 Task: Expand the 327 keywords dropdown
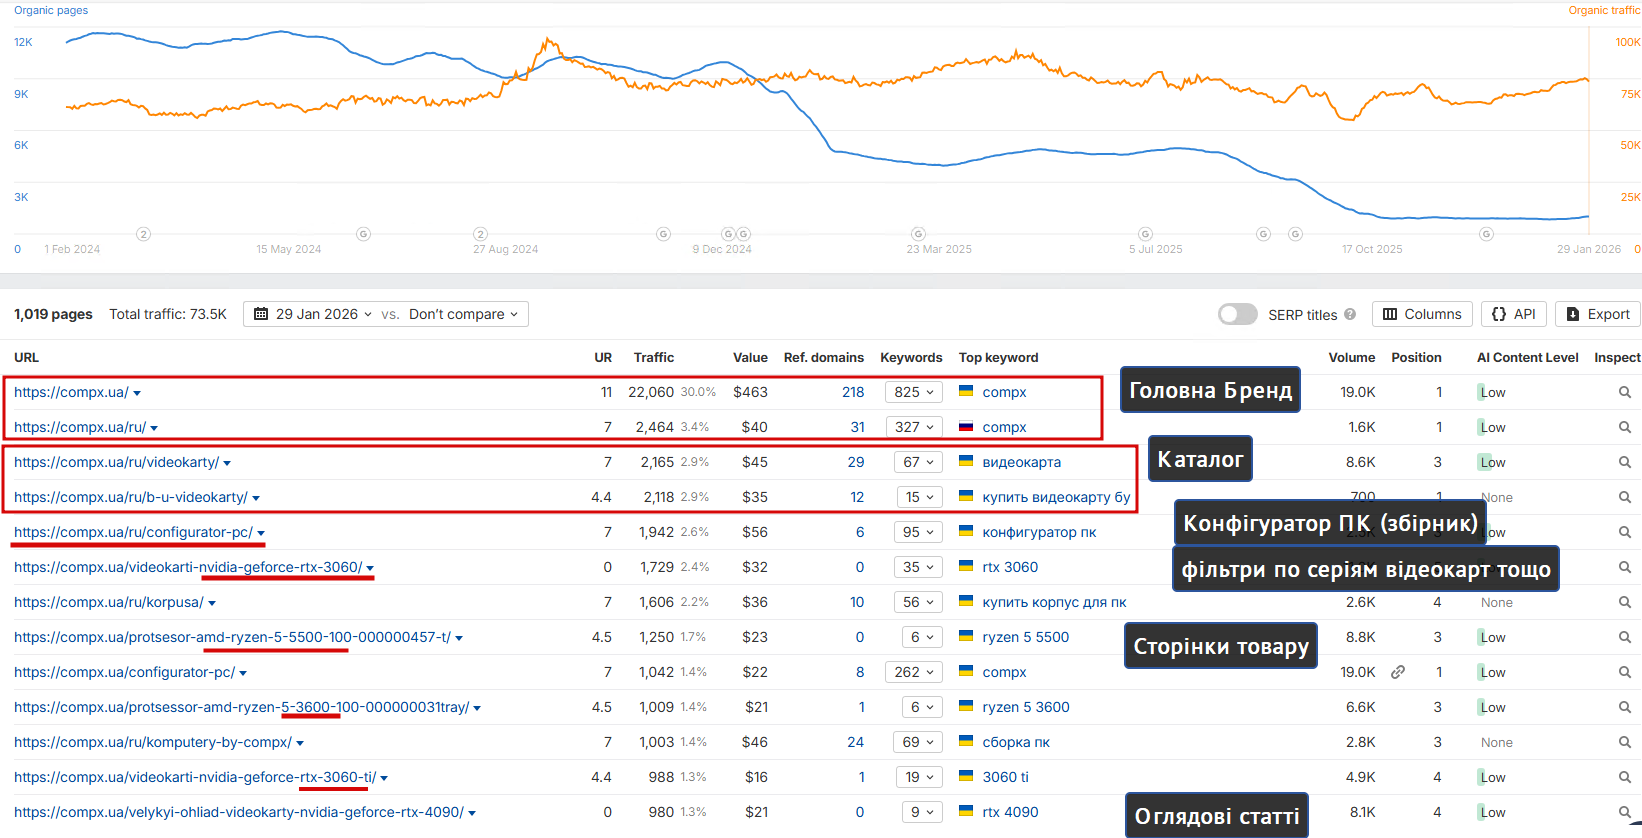pos(914,427)
